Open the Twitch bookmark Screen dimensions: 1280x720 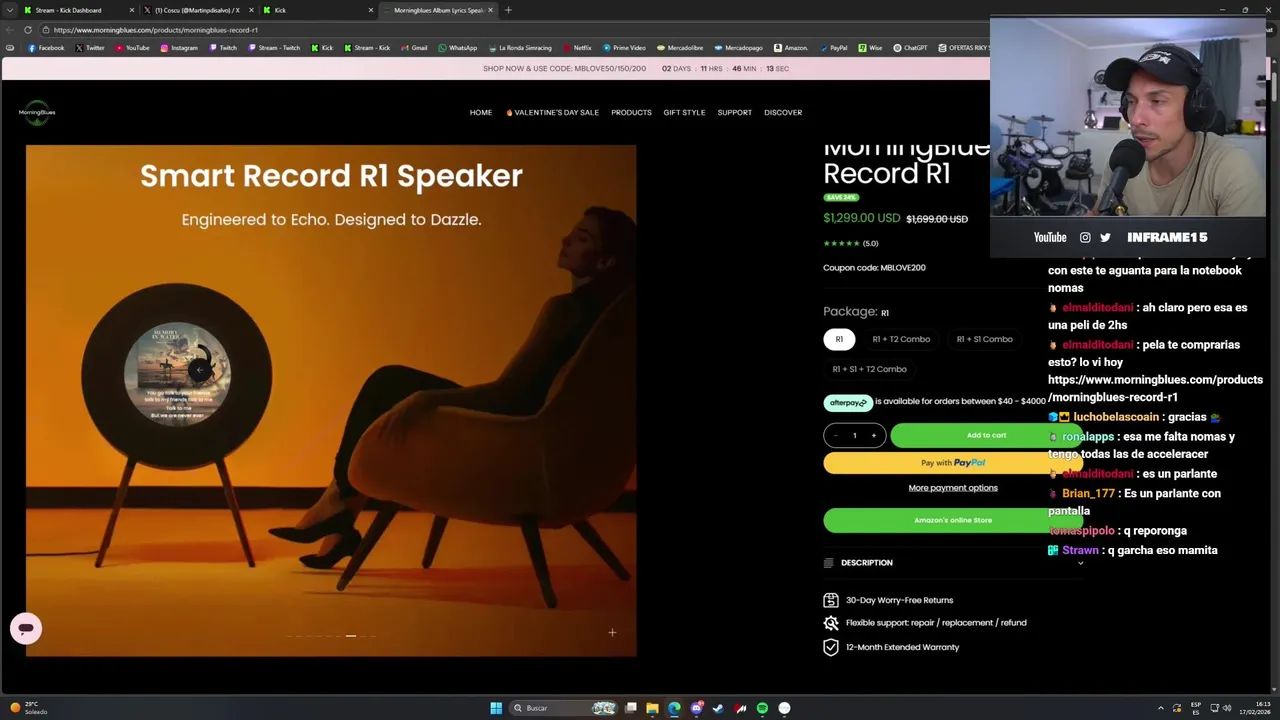(223, 48)
